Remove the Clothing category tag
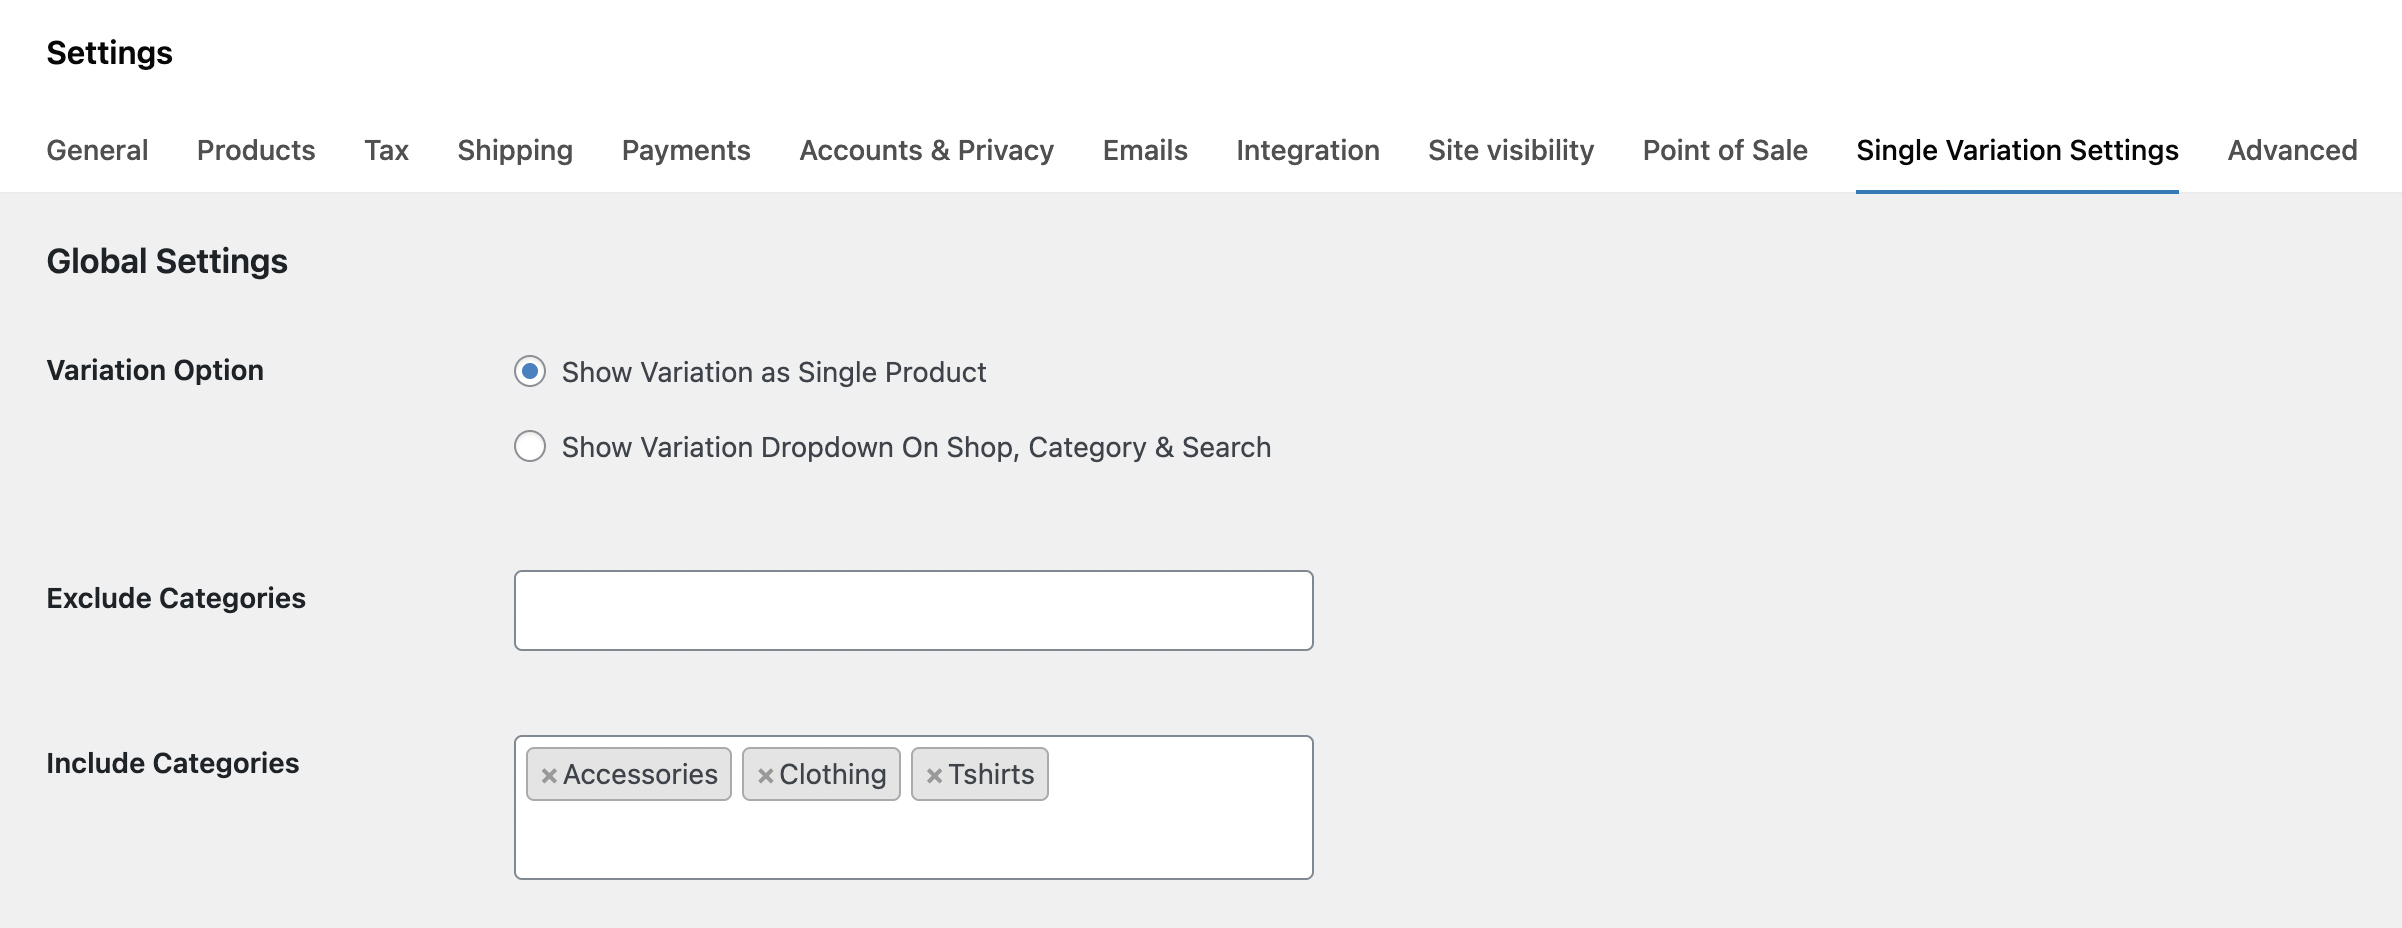The image size is (2402, 928). [x=765, y=775]
